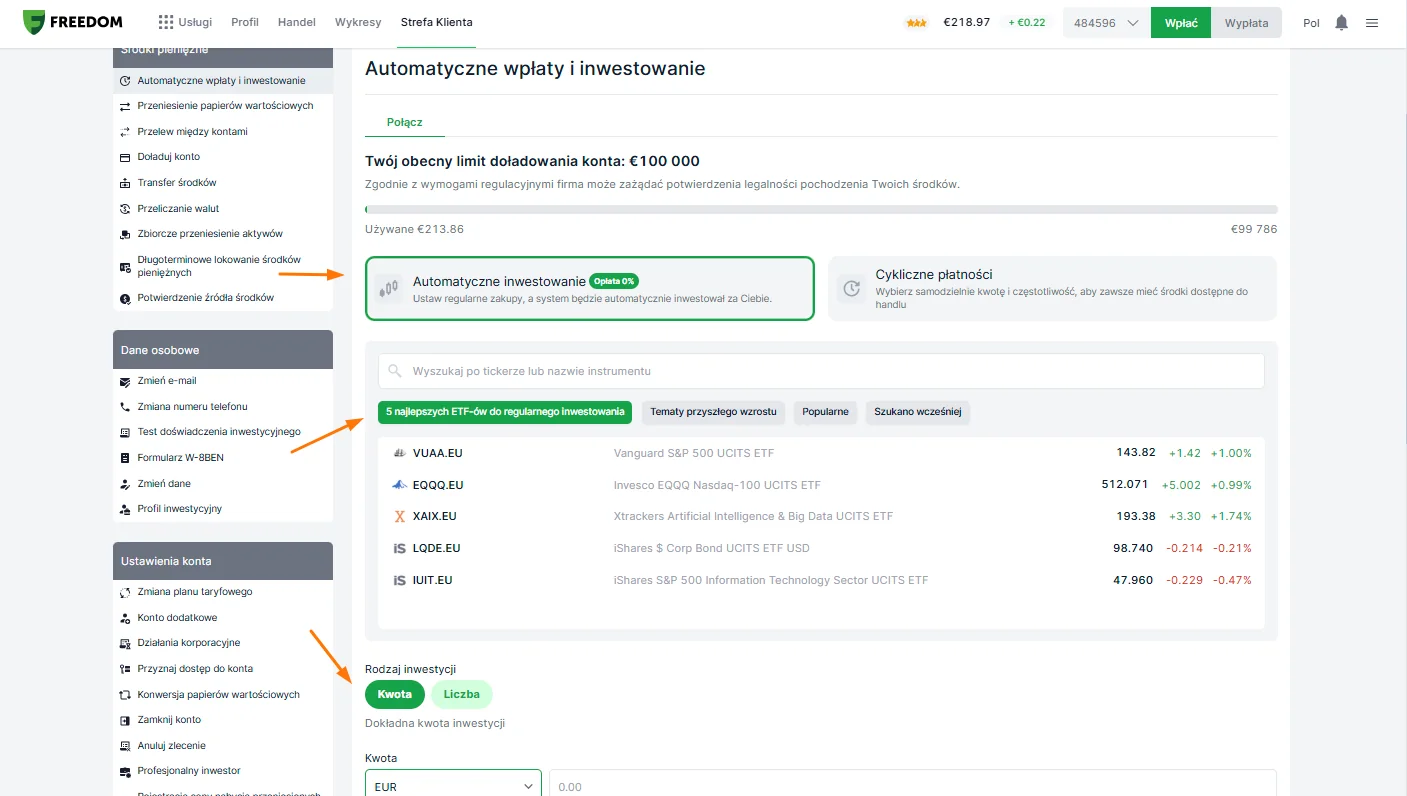This screenshot has width=1407, height=796.
Task: Select Liczba investment type
Action: click(x=462, y=694)
